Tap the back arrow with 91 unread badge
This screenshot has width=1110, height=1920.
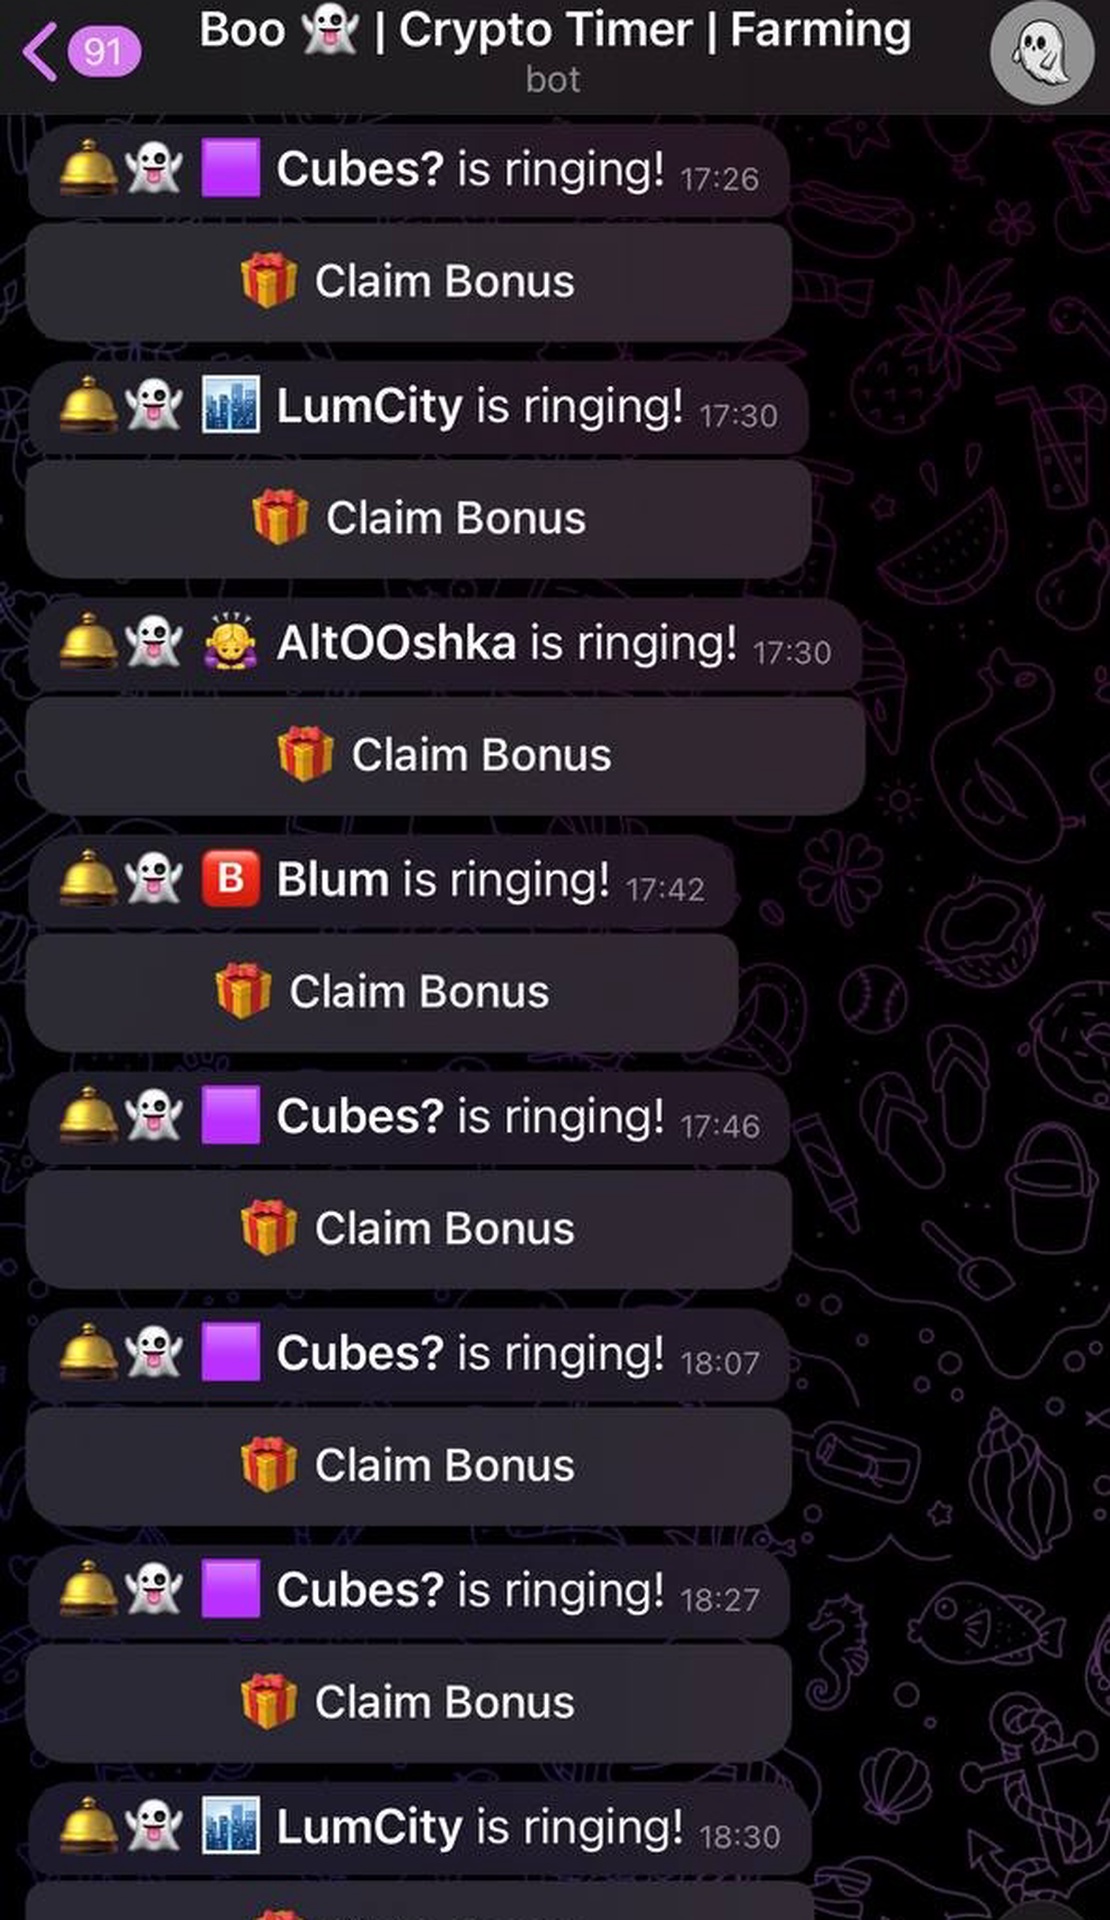point(80,51)
